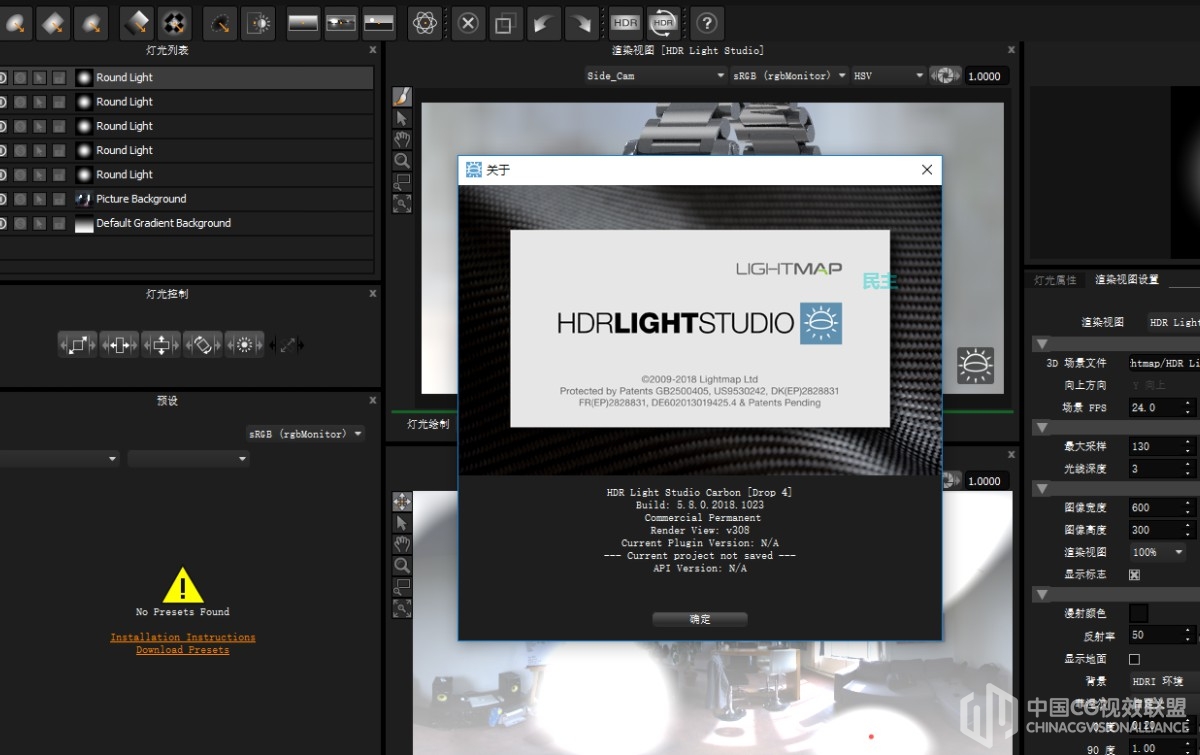Viewport: 1200px width, 755px height.
Task: Click the vertical-arrows light control icon
Action: tap(160, 344)
